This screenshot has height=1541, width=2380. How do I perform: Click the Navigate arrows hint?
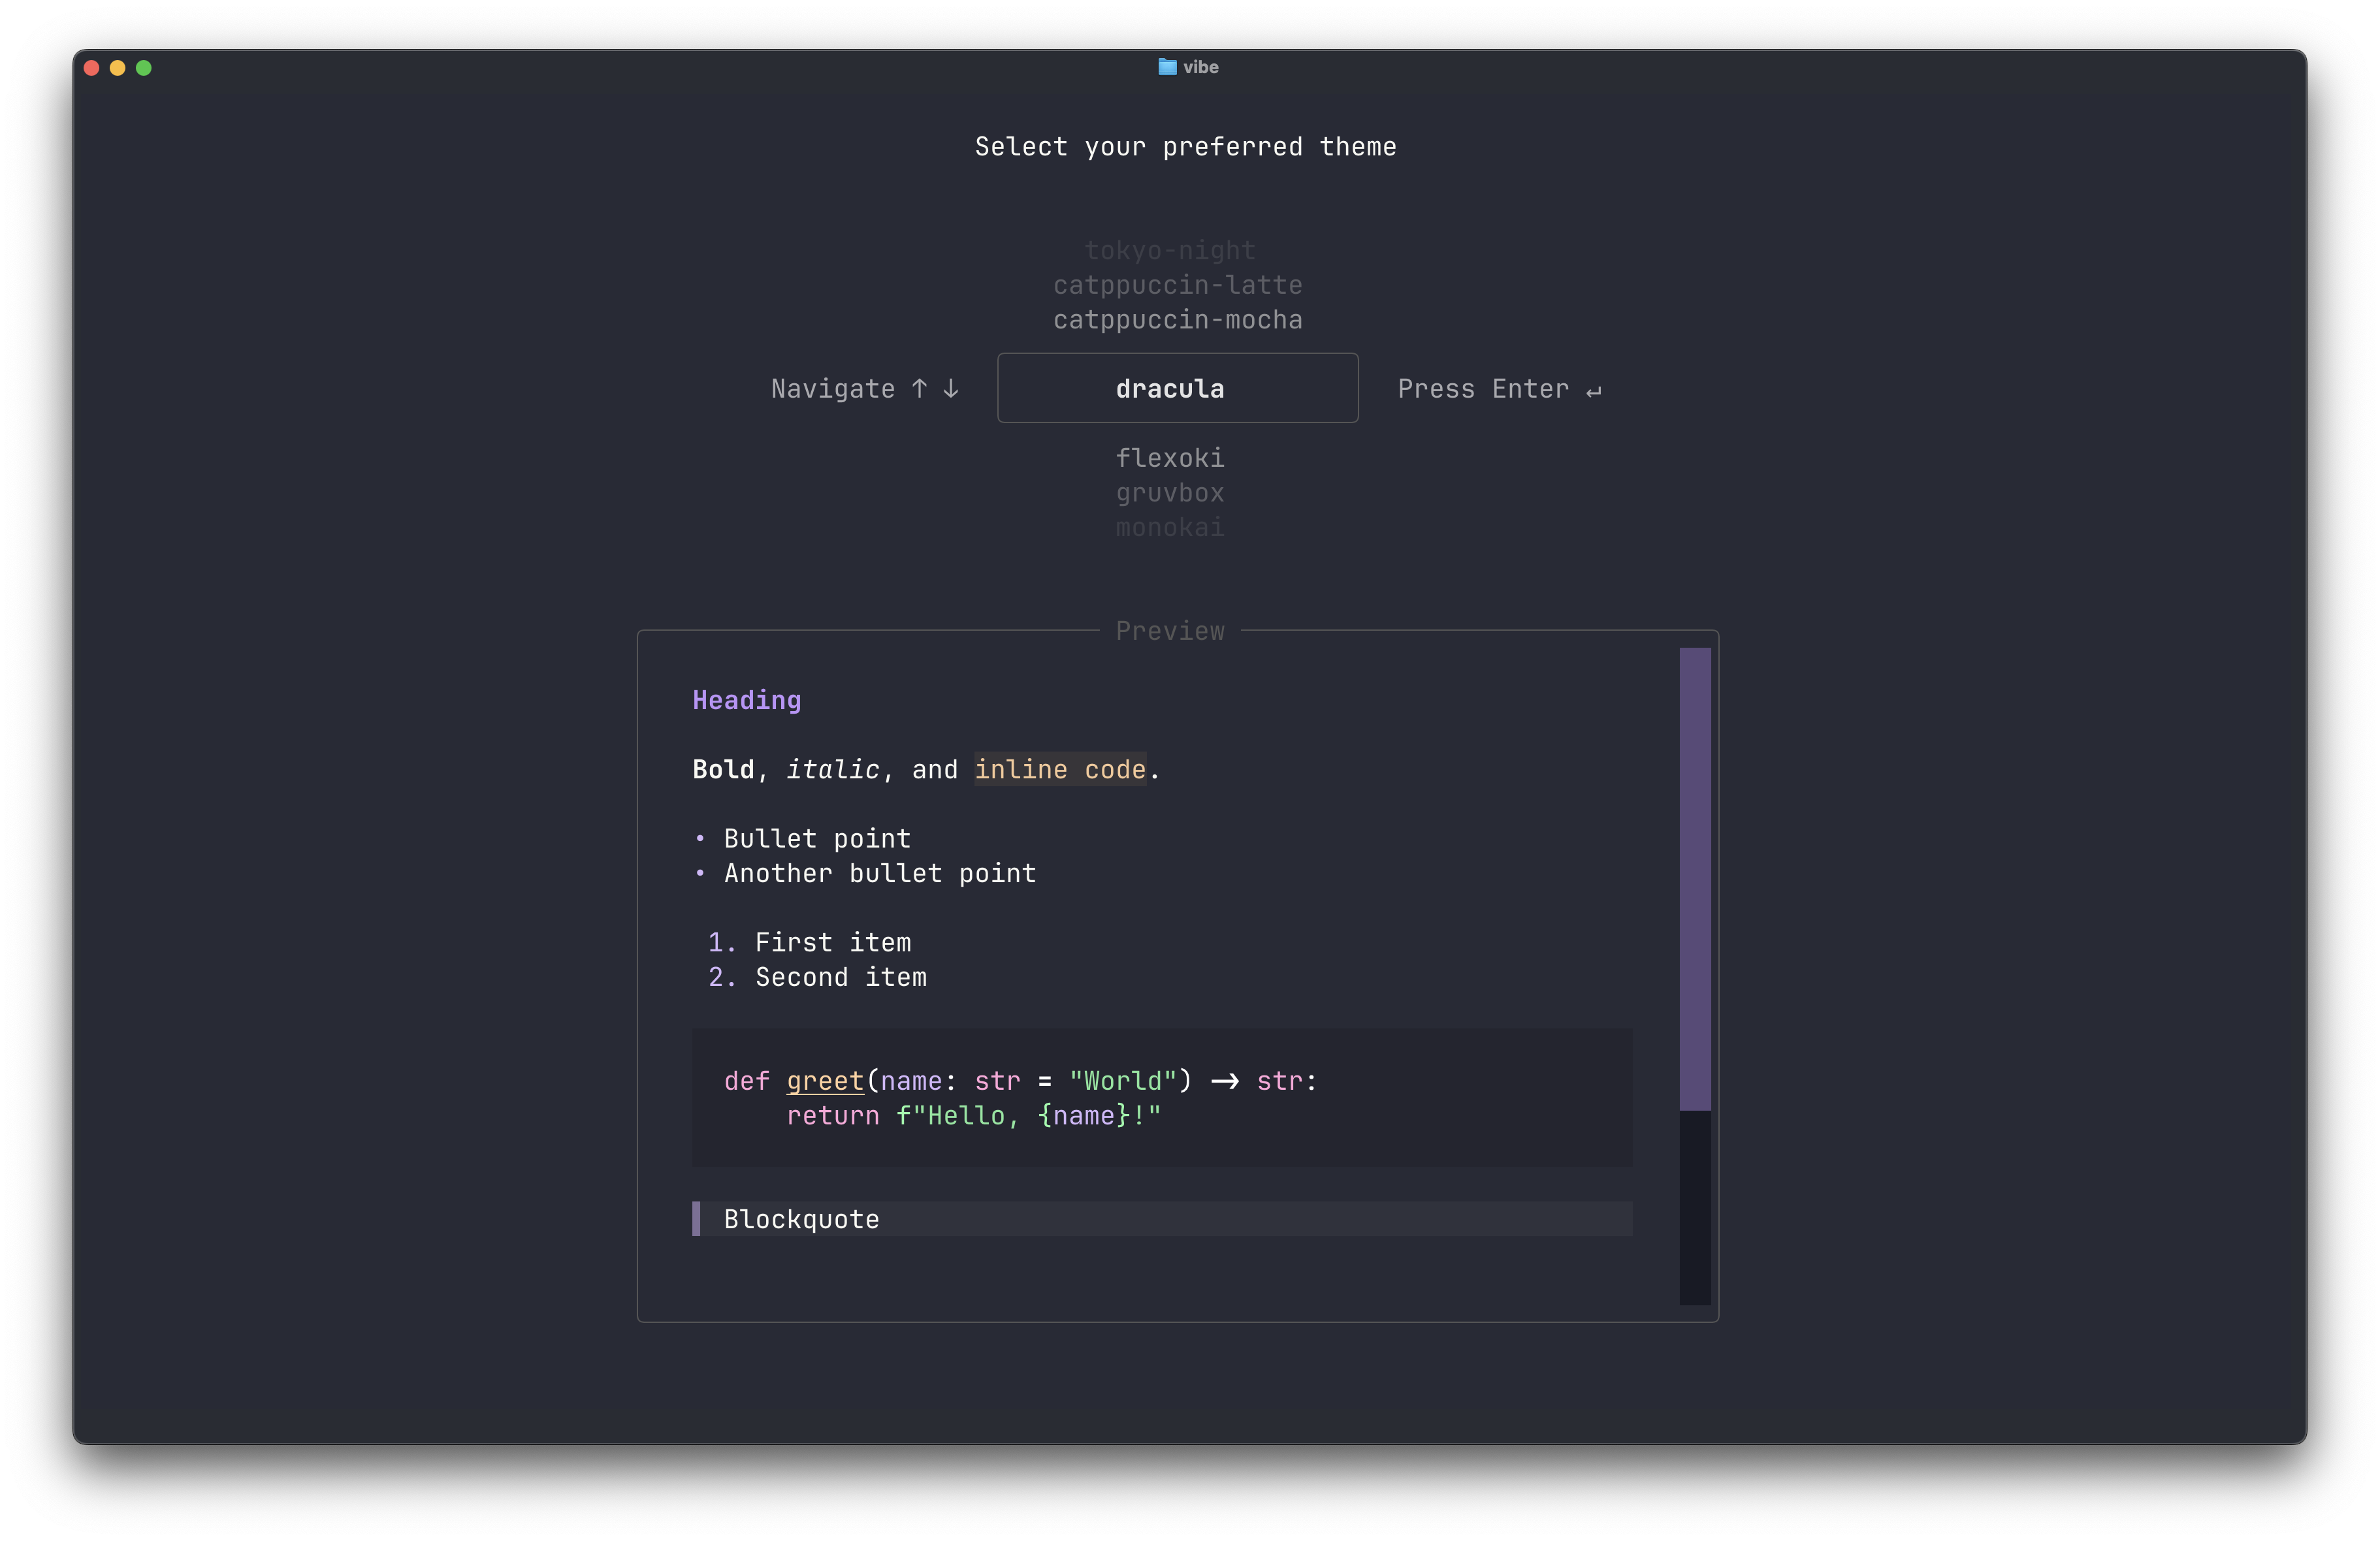coord(865,388)
